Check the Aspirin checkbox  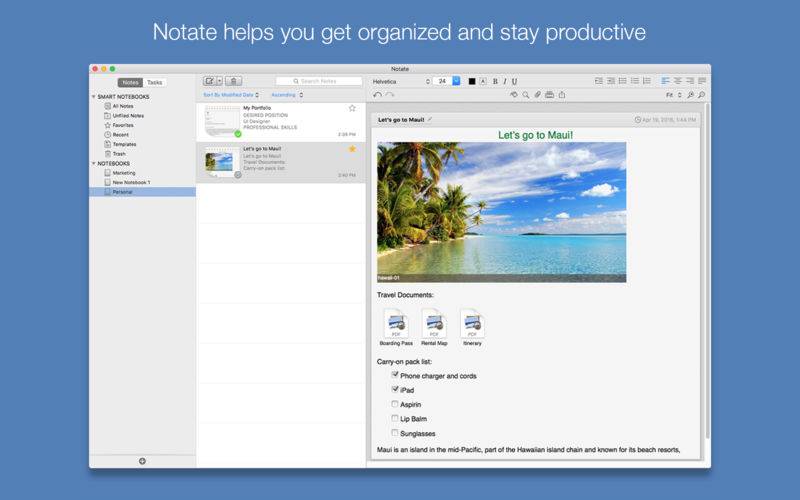(x=395, y=404)
